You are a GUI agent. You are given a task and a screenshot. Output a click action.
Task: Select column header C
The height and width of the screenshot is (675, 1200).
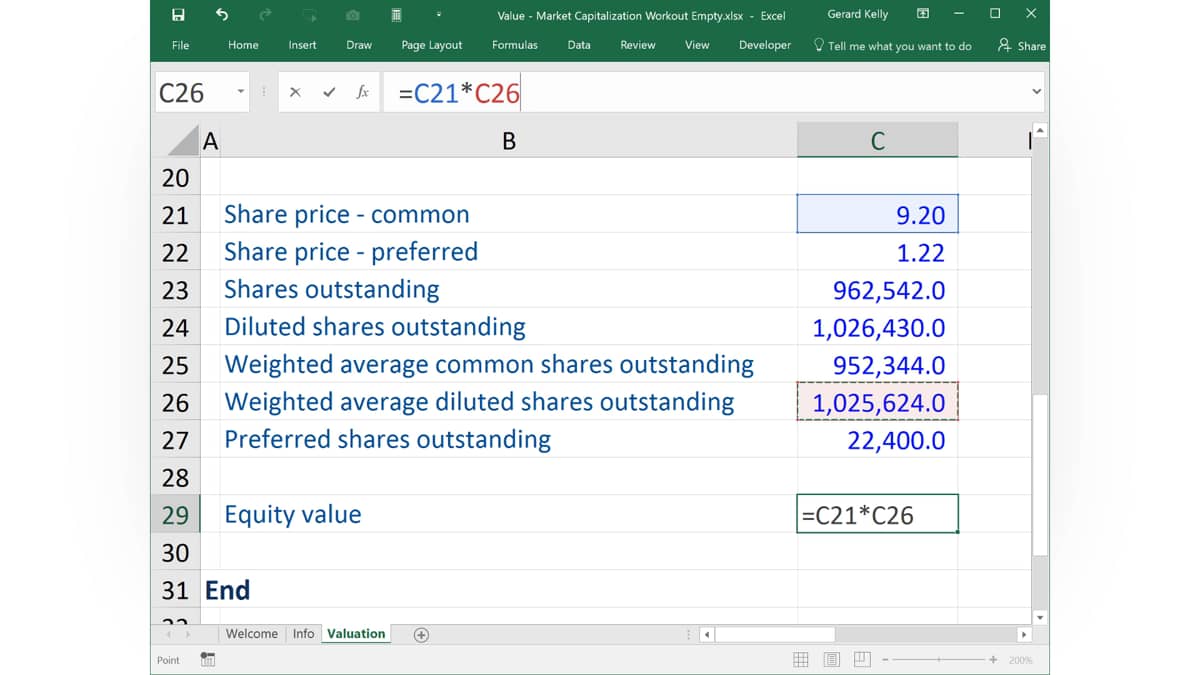(877, 141)
